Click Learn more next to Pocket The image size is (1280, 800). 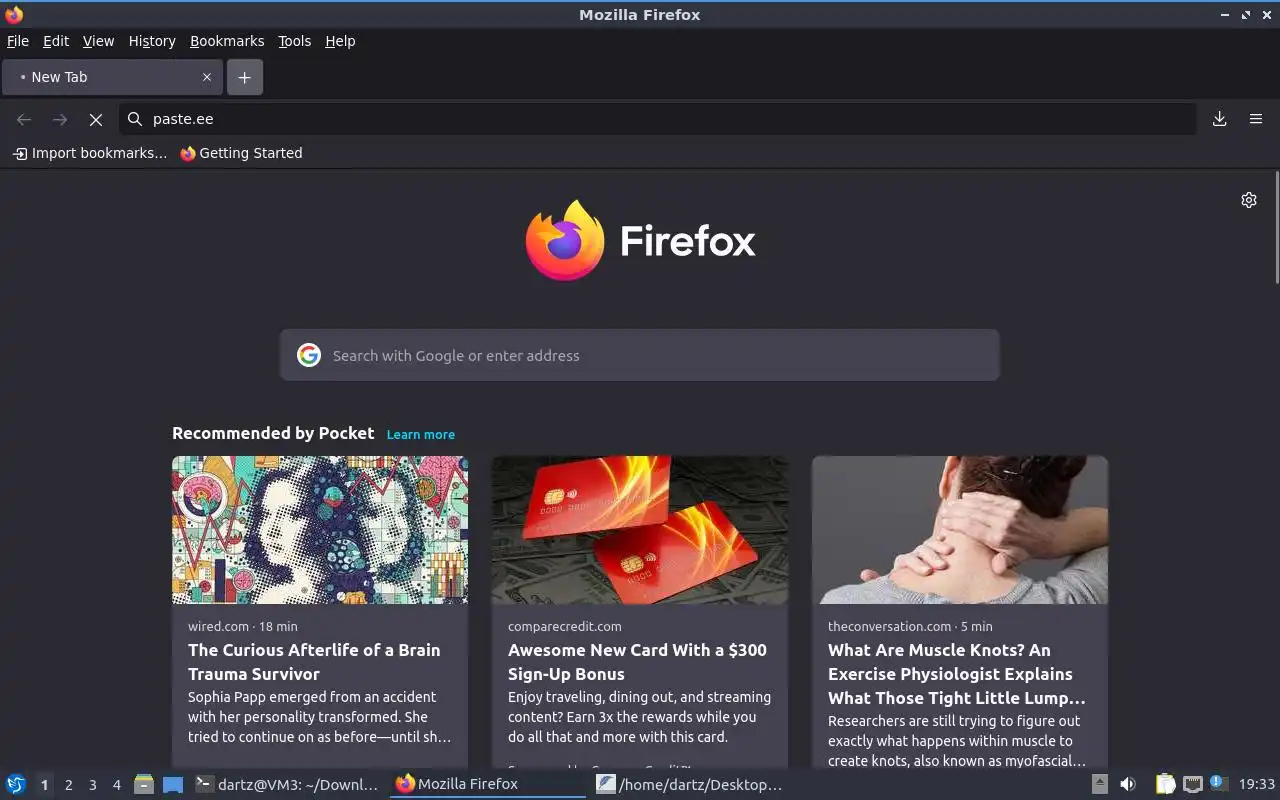point(421,434)
